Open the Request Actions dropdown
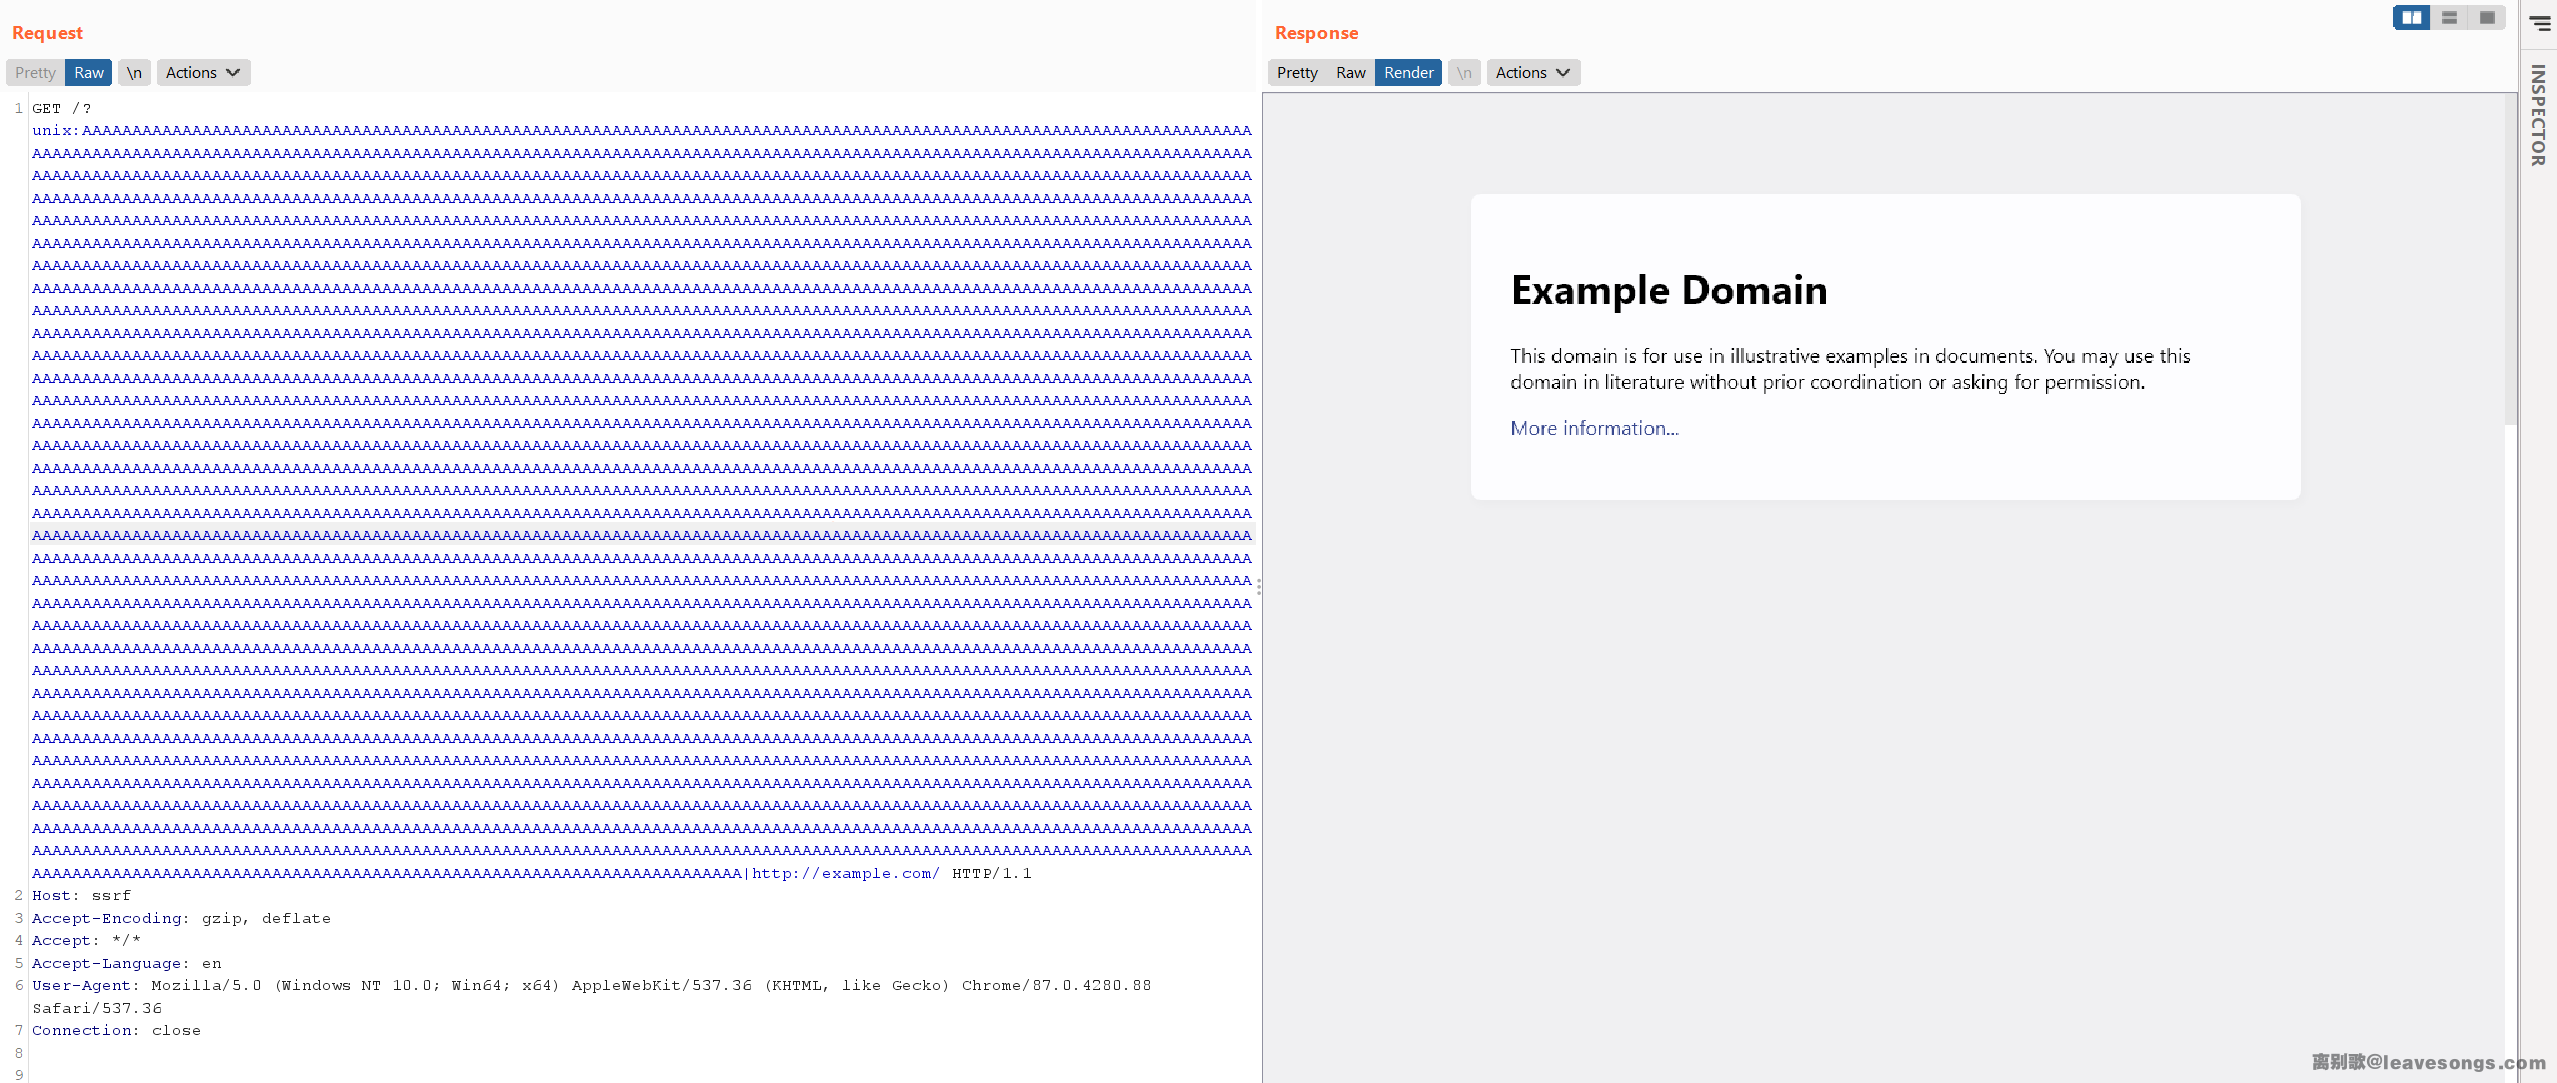The height and width of the screenshot is (1083, 2557). point(203,72)
